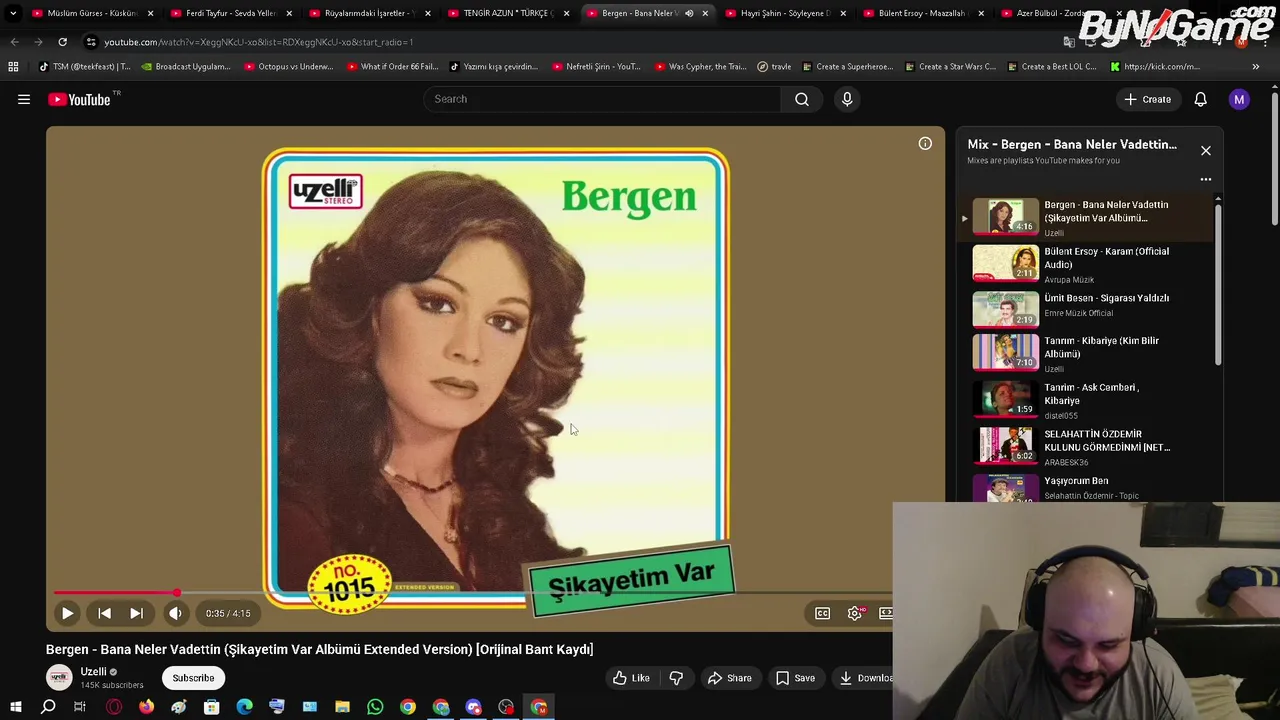Save the video to a playlist
1280x720 pixels.
795,678
